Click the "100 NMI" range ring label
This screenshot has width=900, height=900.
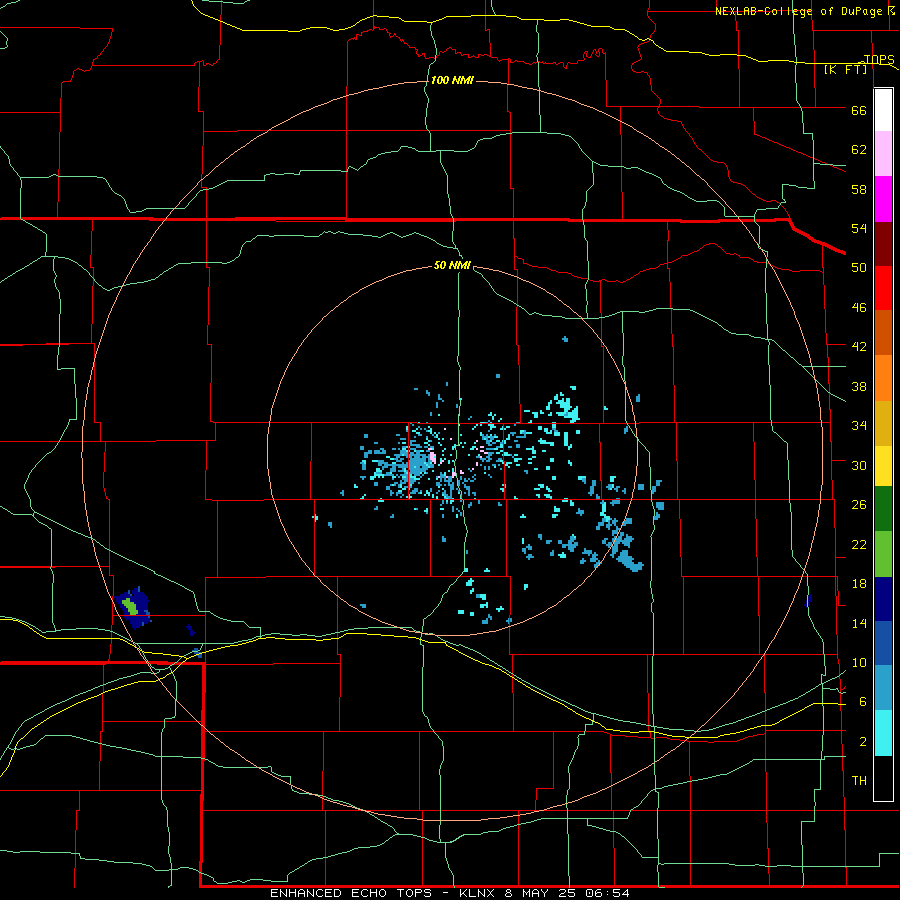pyautogui.click(x=452, y=80)
